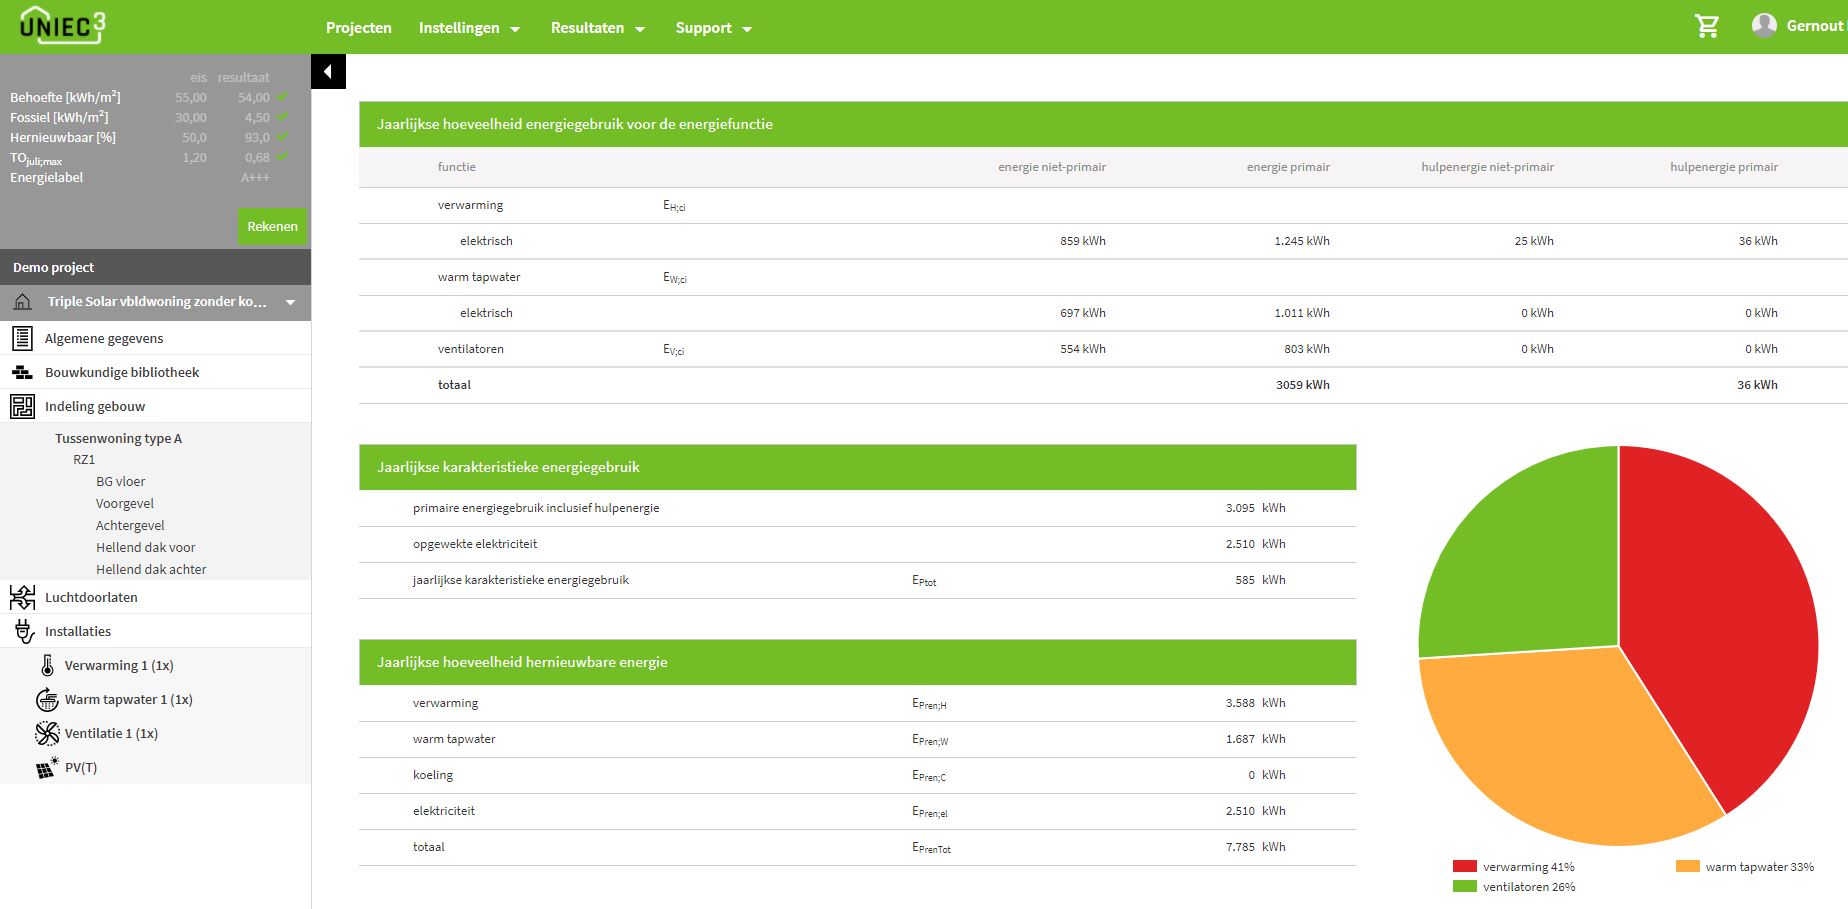Click the red verwarming legend swatch

point(1464,867)
